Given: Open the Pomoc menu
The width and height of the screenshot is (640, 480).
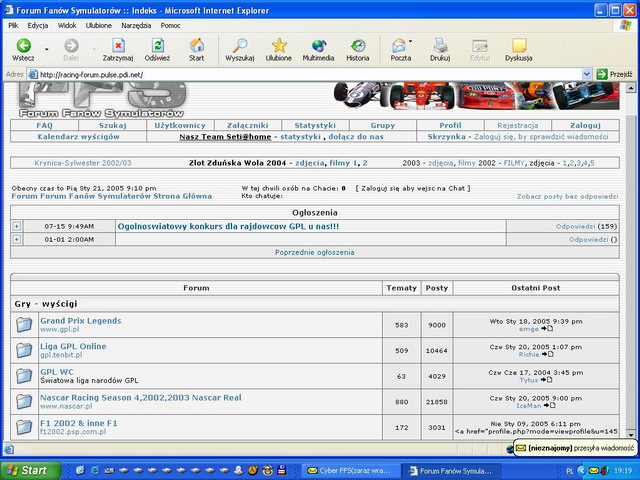Looking at the screenshot, I should tap(170, 25).
